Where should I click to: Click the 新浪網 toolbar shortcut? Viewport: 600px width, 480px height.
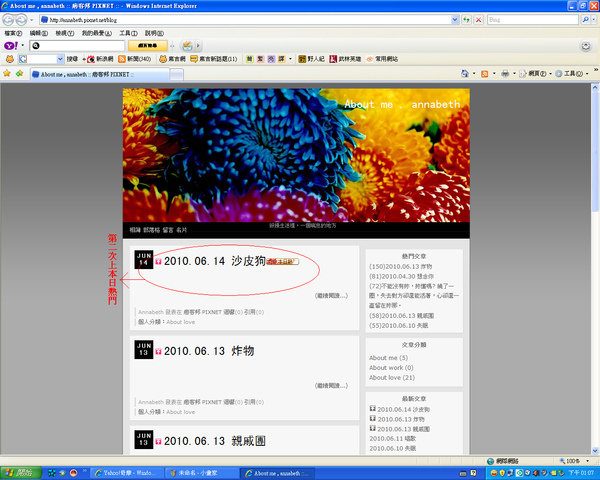(x=100, y=59)
